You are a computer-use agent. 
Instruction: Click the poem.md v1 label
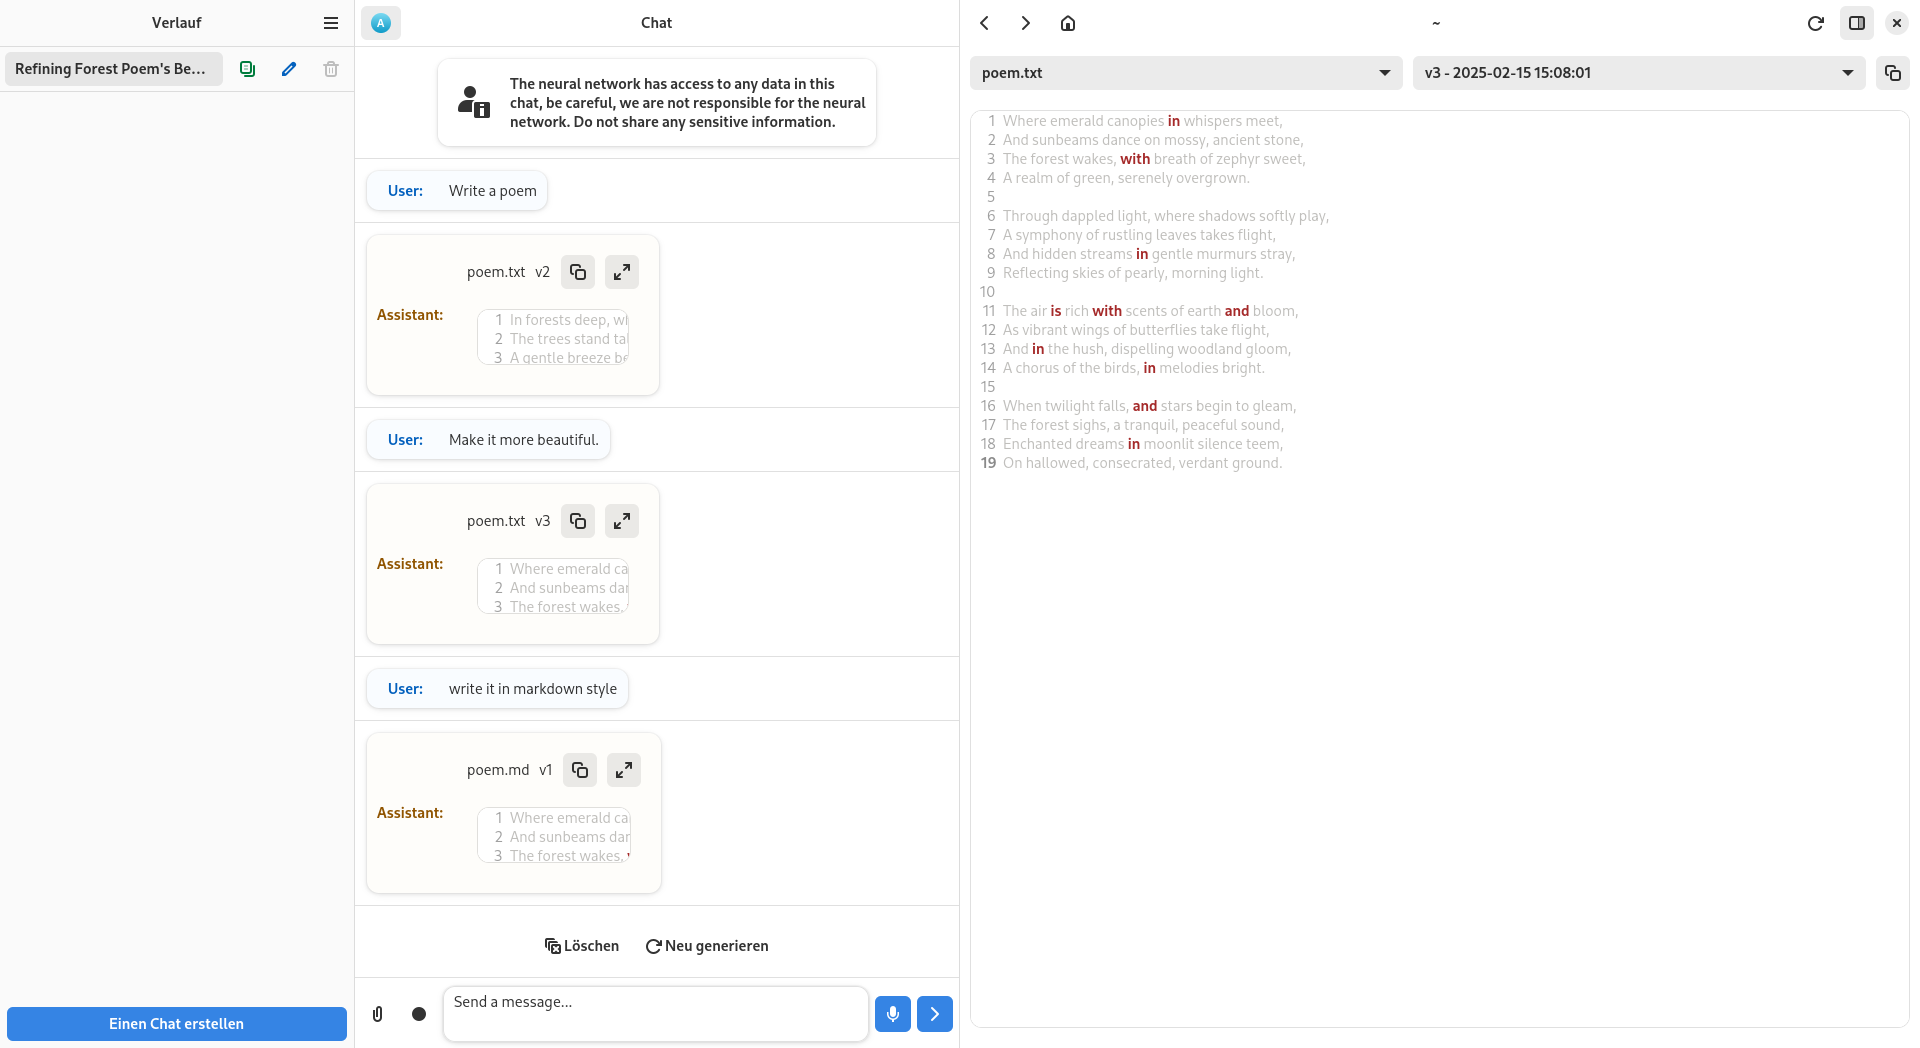tap(509, 770)
